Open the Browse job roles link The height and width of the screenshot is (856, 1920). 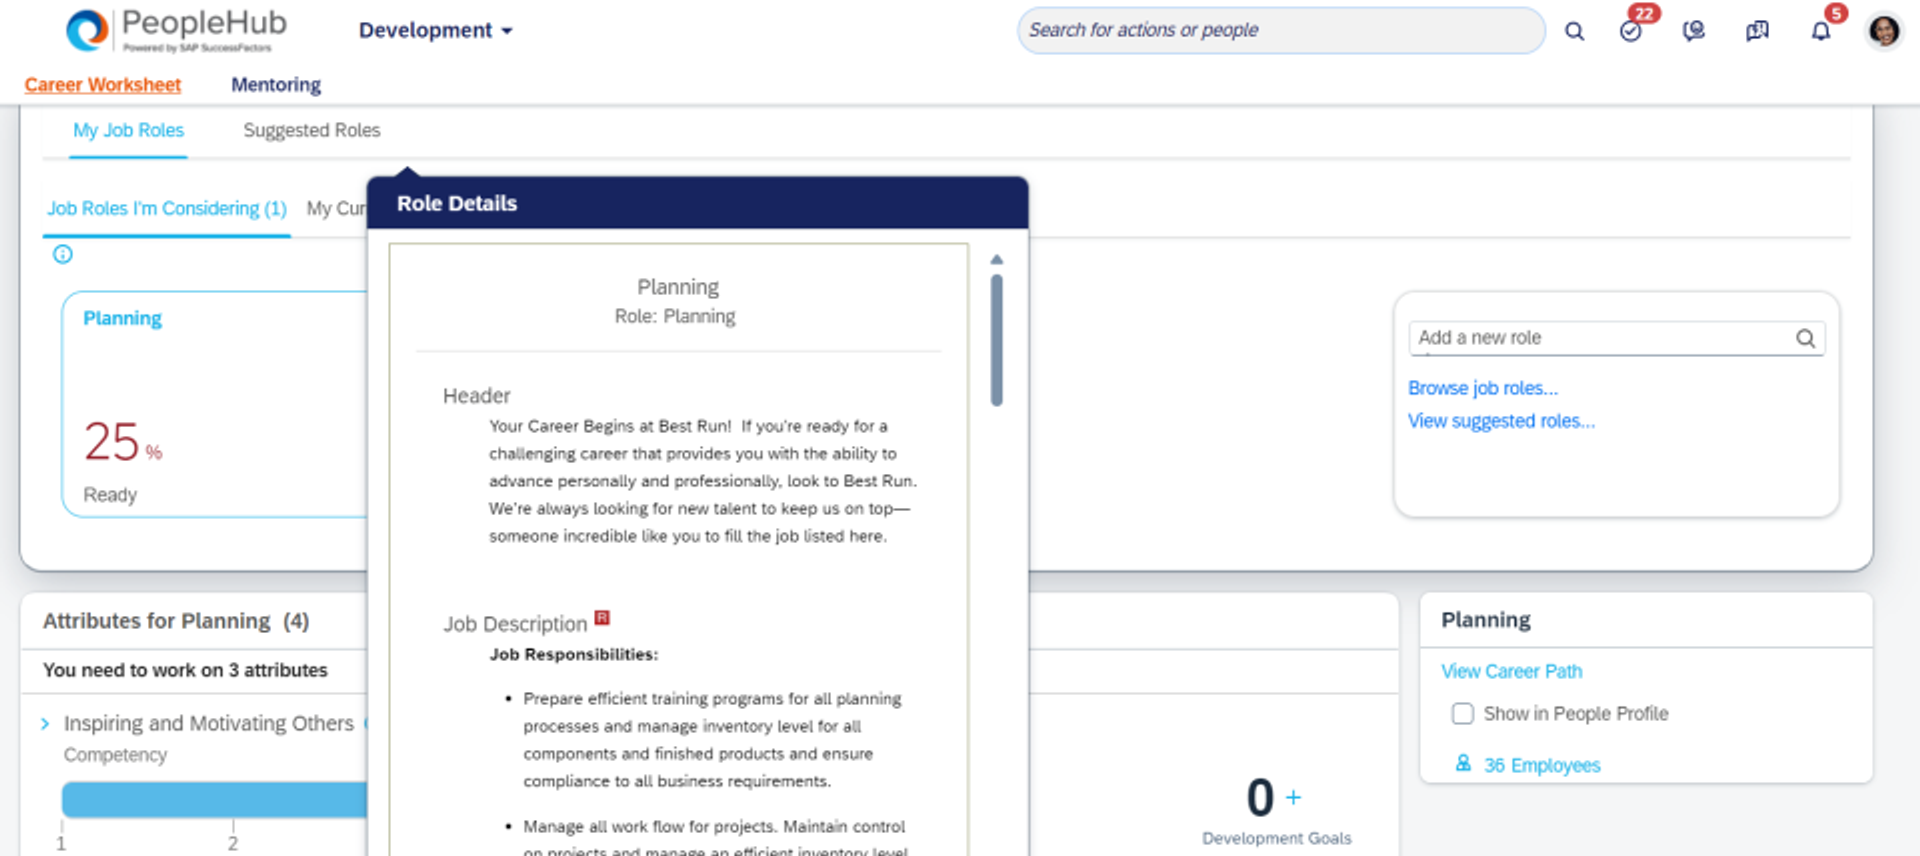[1483, 388]
